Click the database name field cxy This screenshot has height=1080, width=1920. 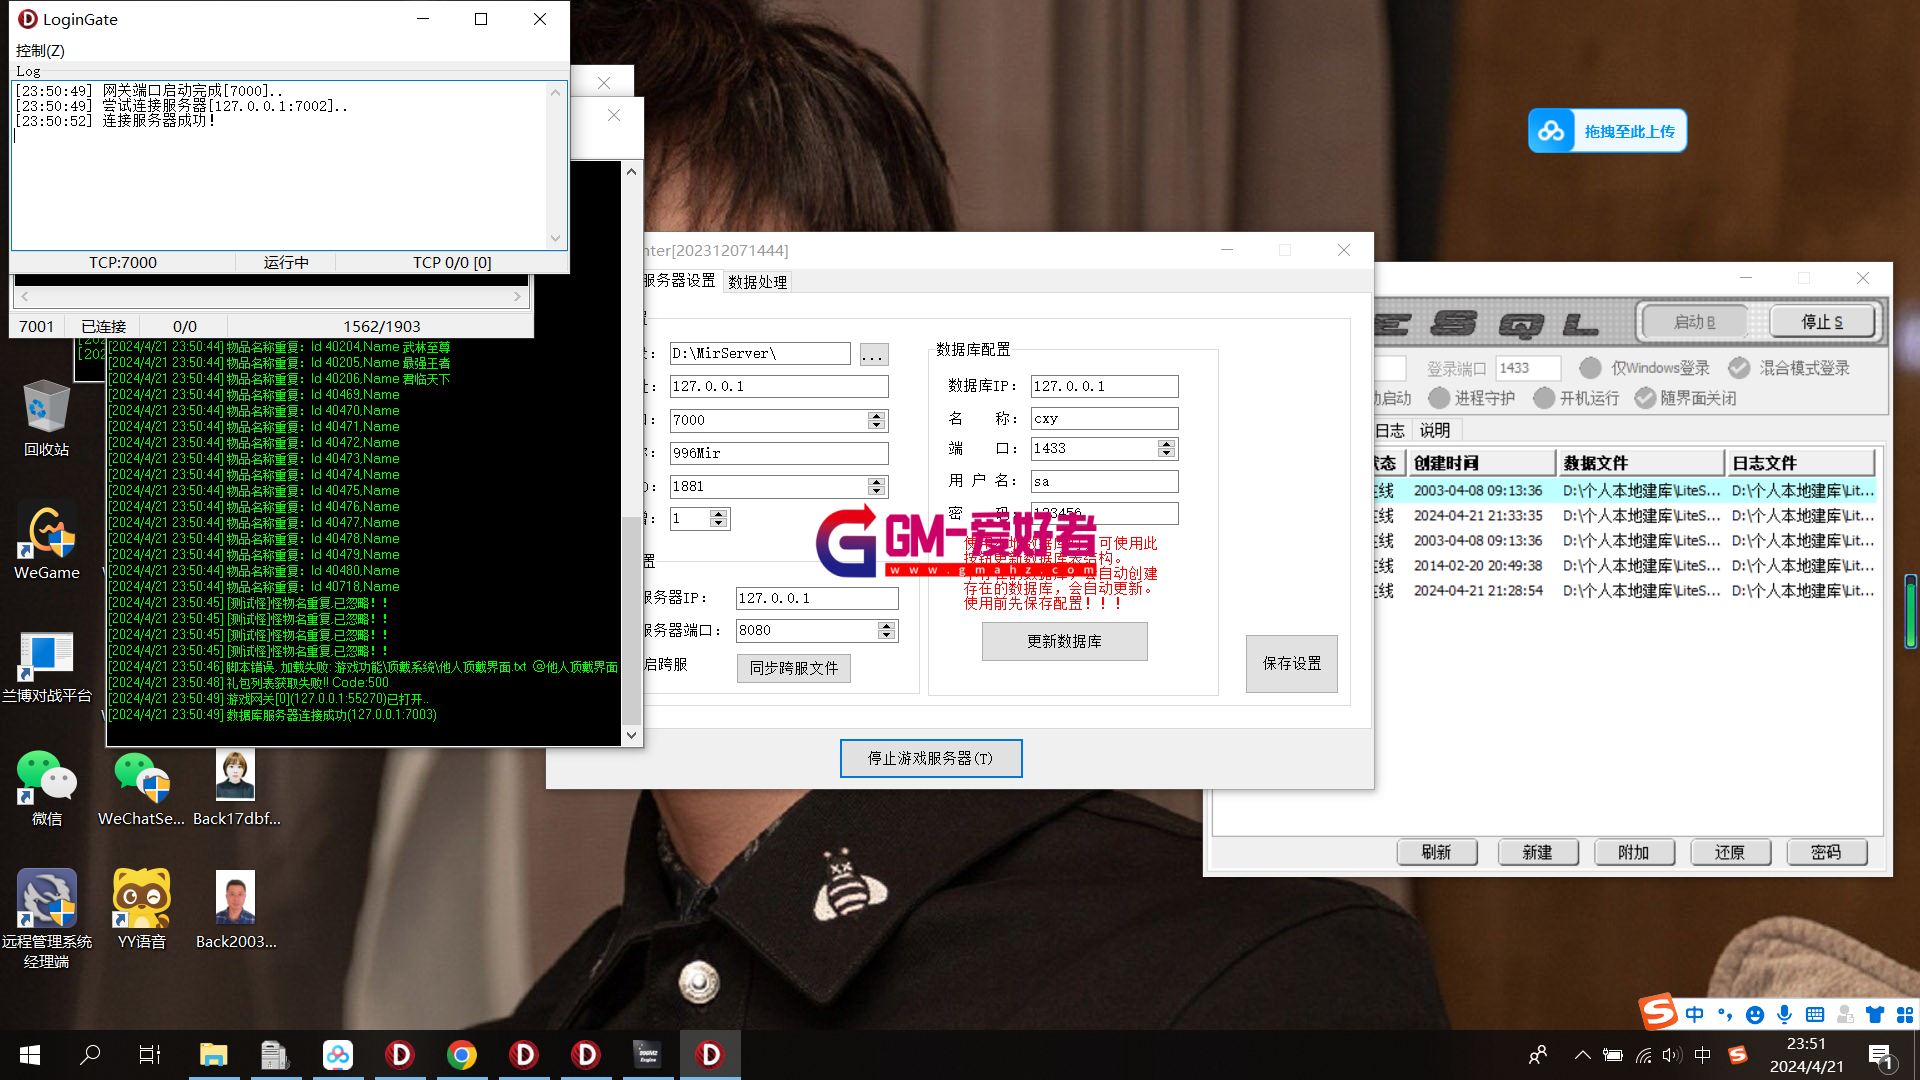(x=1104, y=418)
